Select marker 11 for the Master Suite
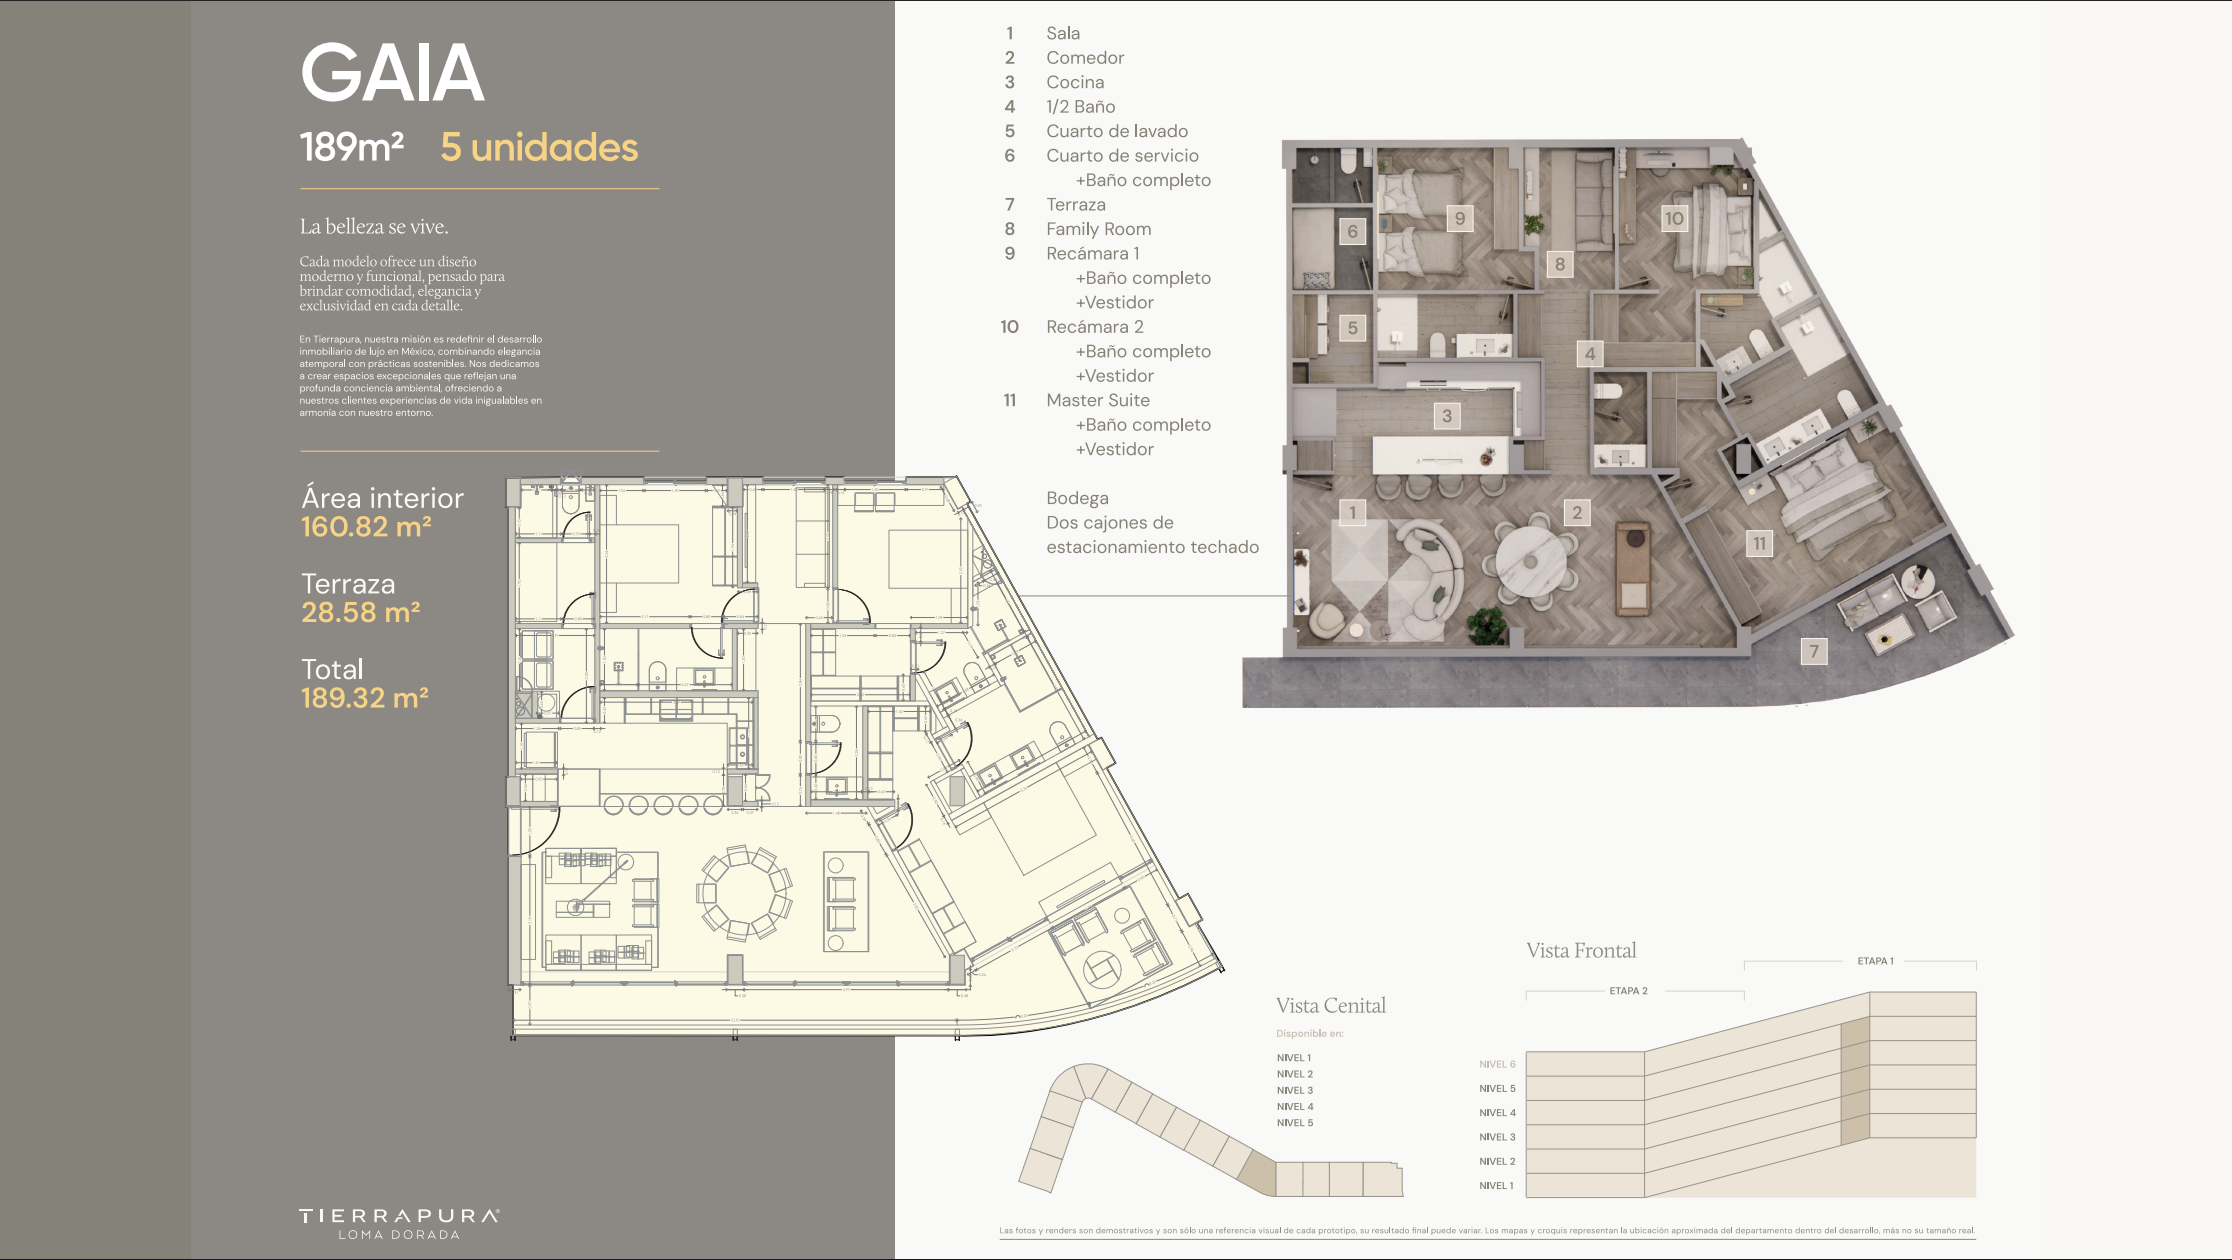This screenshot has height=1260, width=2232. pos(1759,544)
